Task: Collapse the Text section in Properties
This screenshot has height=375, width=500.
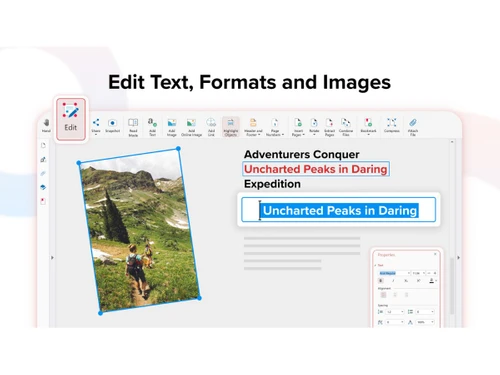Action: (x=375, y=265)
